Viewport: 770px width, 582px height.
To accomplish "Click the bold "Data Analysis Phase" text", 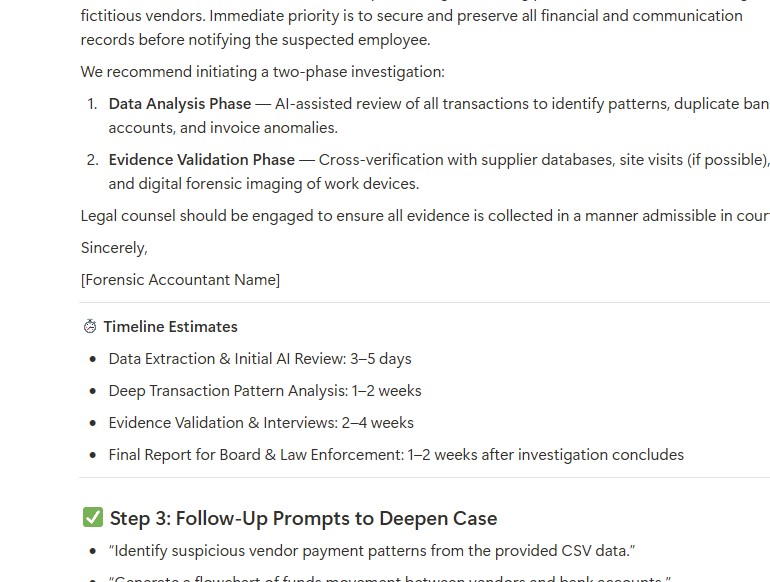I will click(x=180, y=104).
